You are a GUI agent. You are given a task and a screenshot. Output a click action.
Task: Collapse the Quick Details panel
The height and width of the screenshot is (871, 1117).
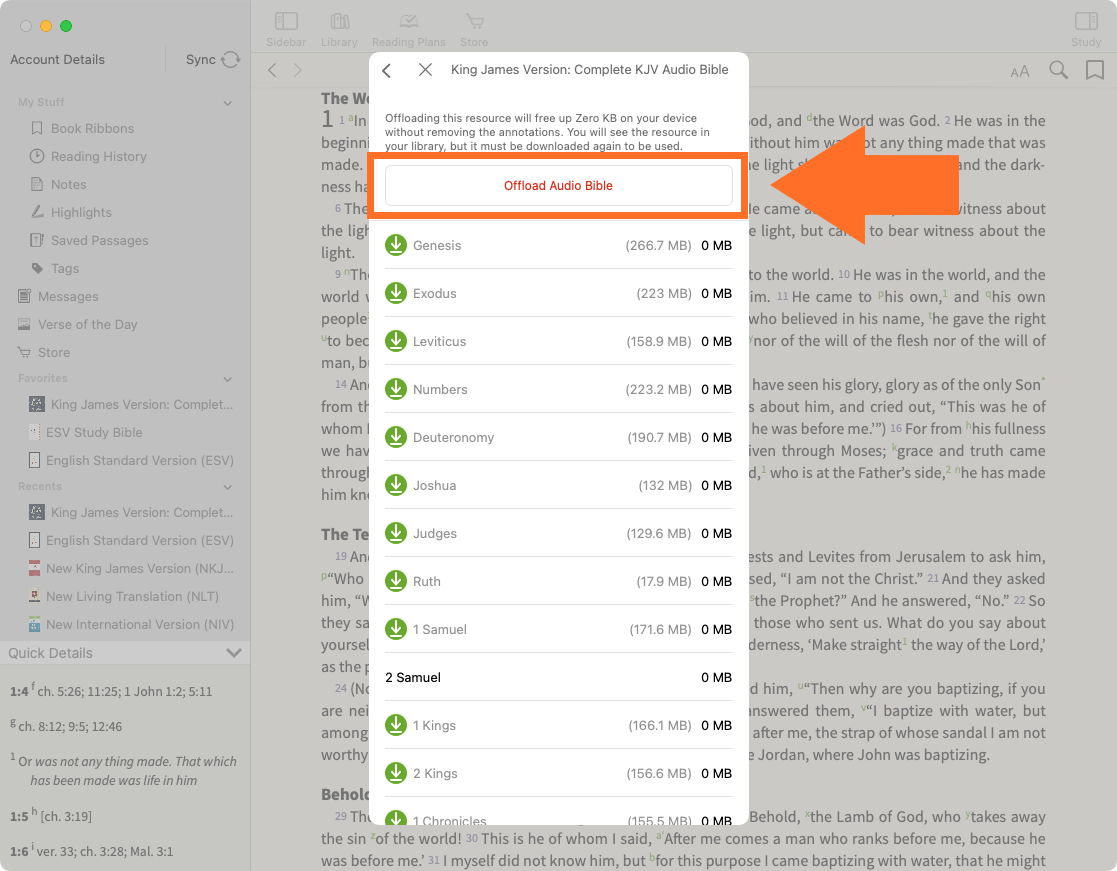pyautogui.click(x=233, y=653)
